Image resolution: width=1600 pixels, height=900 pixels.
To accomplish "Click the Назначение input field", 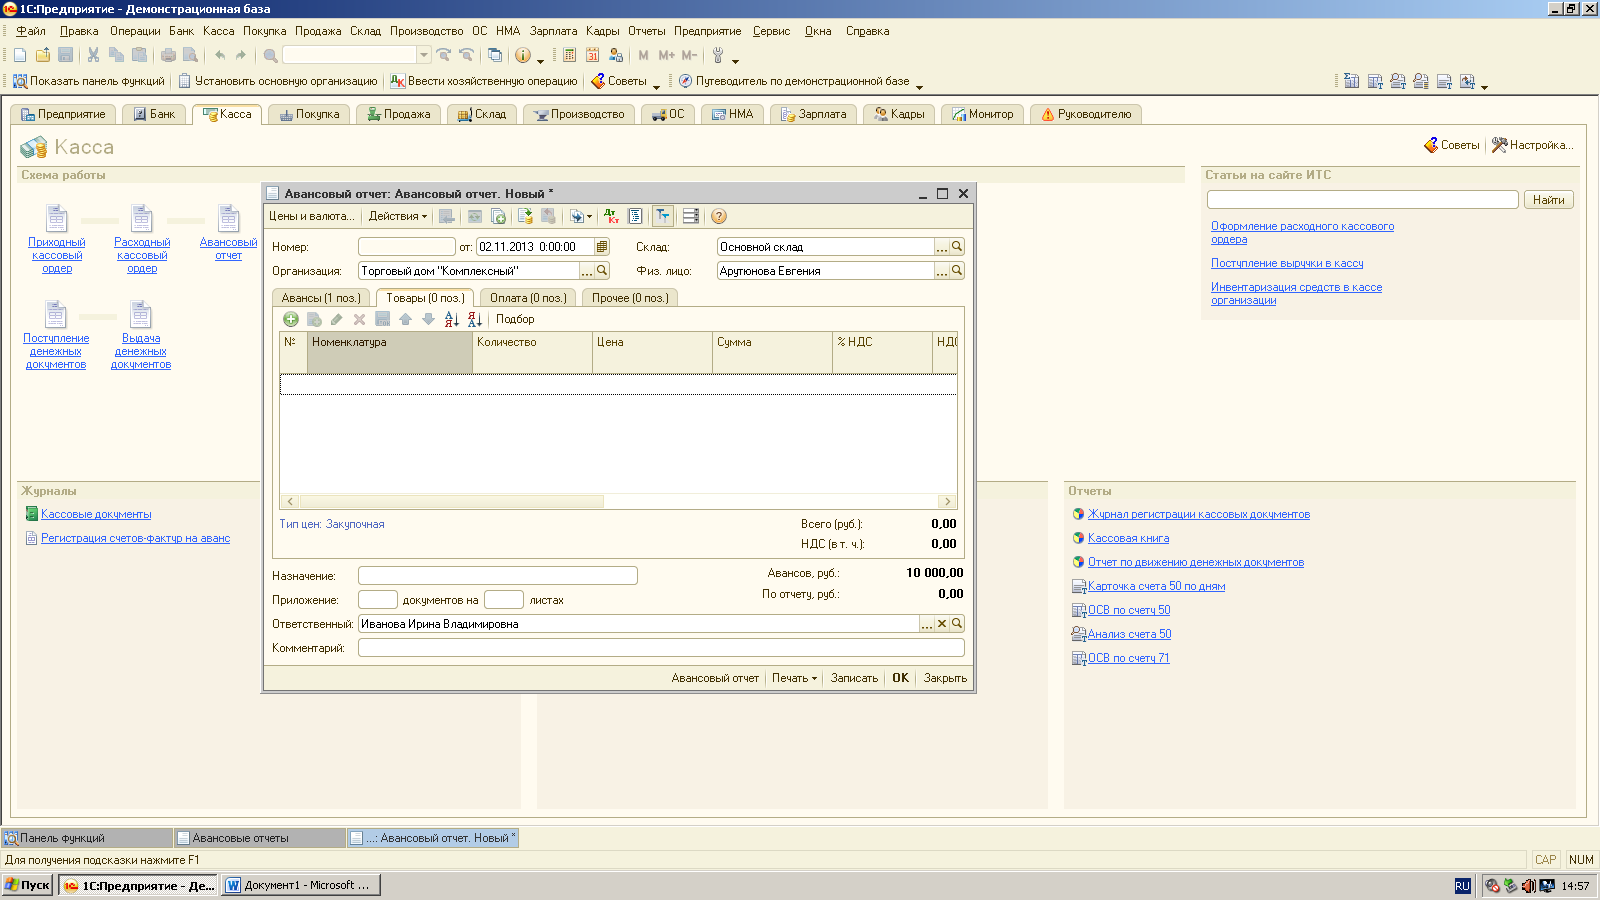I will click(x=498, y=575).
